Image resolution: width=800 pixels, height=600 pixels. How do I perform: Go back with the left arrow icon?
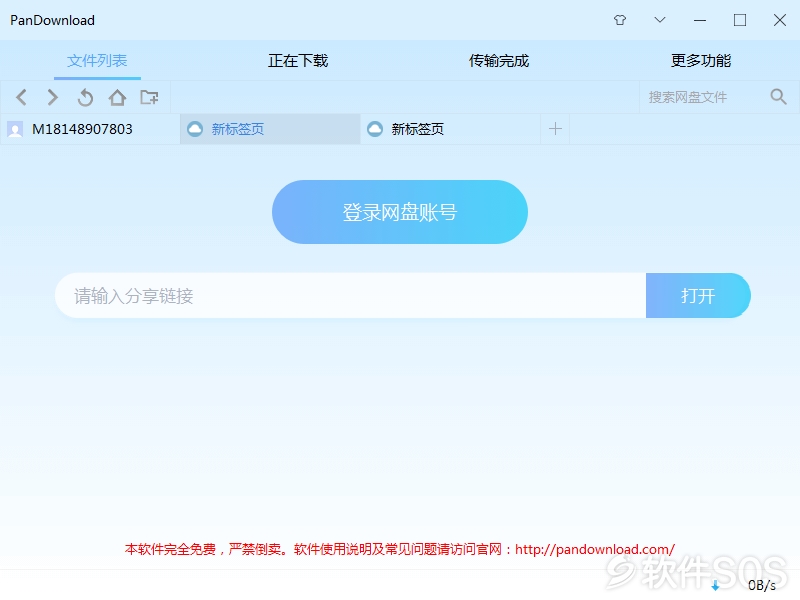pyautogui.click(x=21, y=97)
